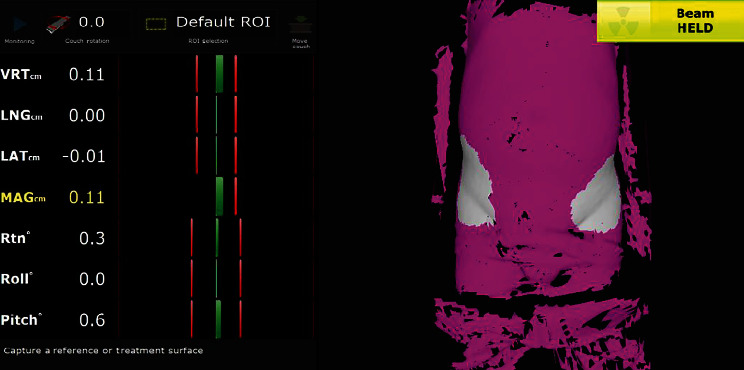This screenshot has height=370, width=744.
Task: Click the yellow MAG label
Action: click(x=23, y=197)
